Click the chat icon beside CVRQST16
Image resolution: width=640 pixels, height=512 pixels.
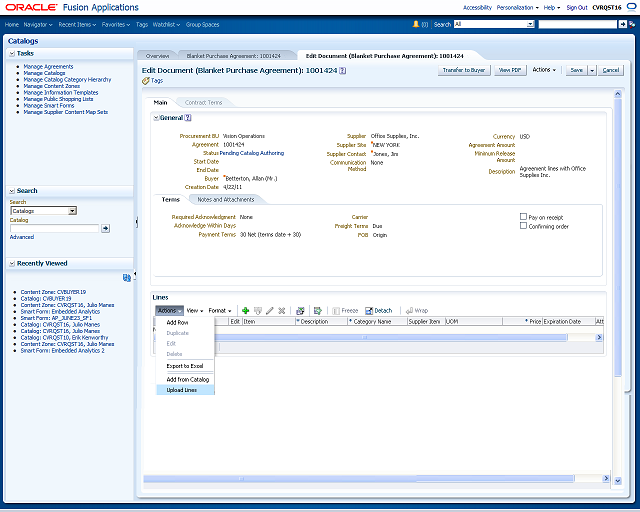point(631,7)
